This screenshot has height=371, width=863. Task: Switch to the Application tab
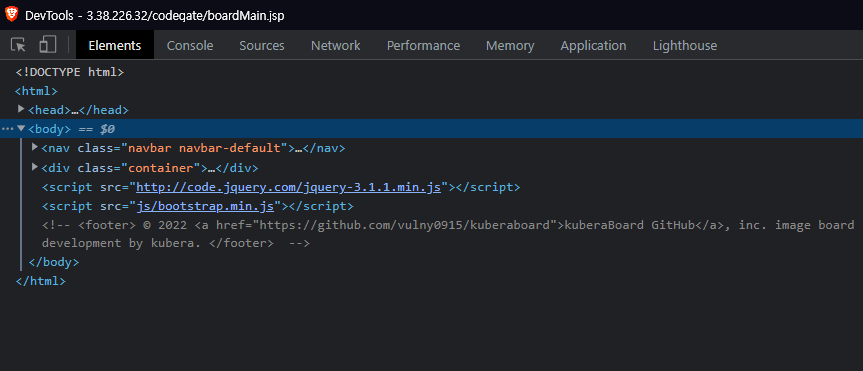(x=593, y=45)
